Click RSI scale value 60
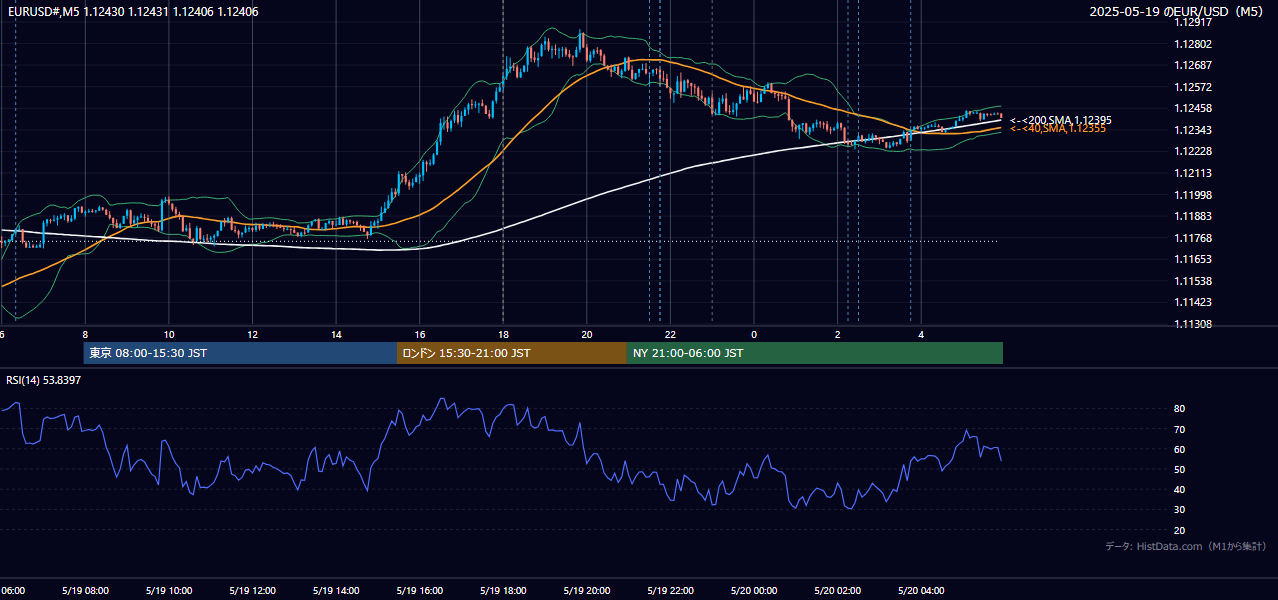The height and width of the screenshot is (600, 1278). pos(1180,449)
